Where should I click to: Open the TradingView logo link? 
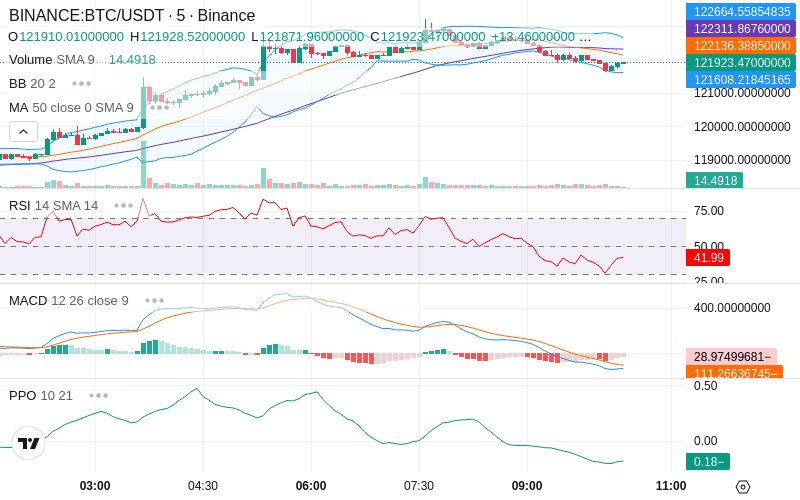tap(29, 443)
